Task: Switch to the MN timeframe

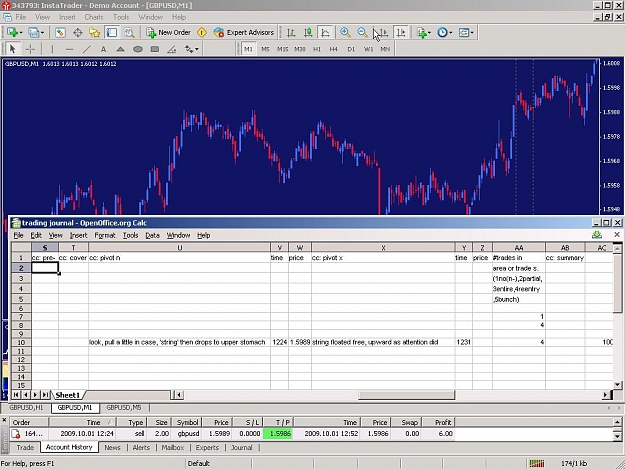Action: (385, 49)
